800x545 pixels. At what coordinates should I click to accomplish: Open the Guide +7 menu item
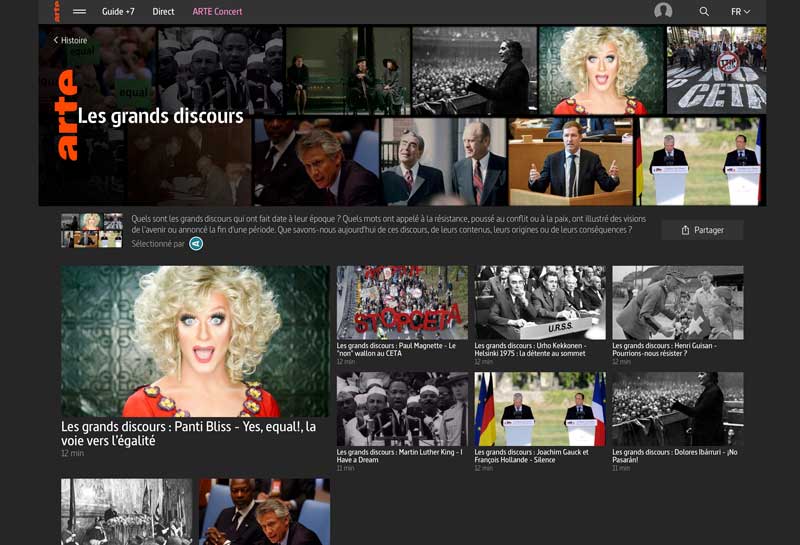pos(118,11)
